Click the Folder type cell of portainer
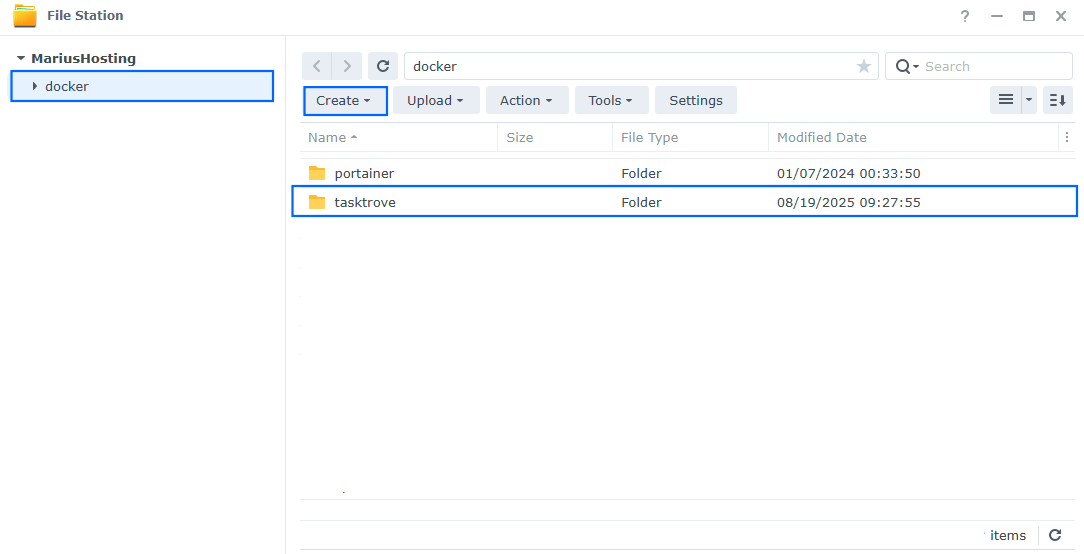 tap(641, 174)
